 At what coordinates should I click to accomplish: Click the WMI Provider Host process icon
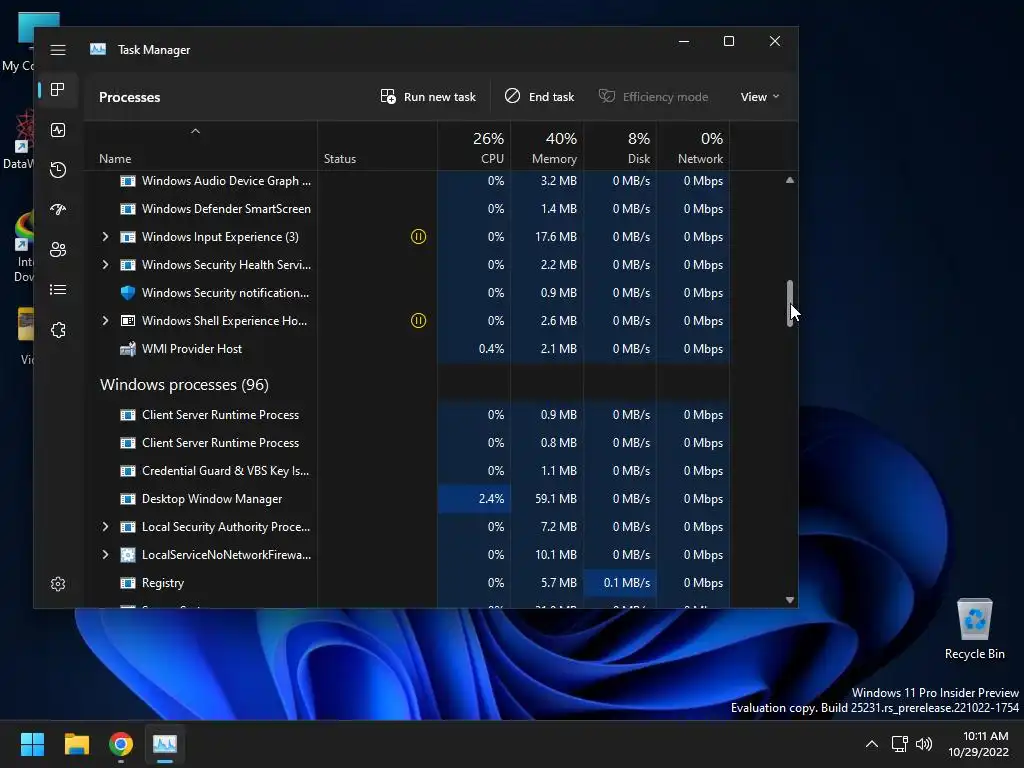tap(128, 349)
